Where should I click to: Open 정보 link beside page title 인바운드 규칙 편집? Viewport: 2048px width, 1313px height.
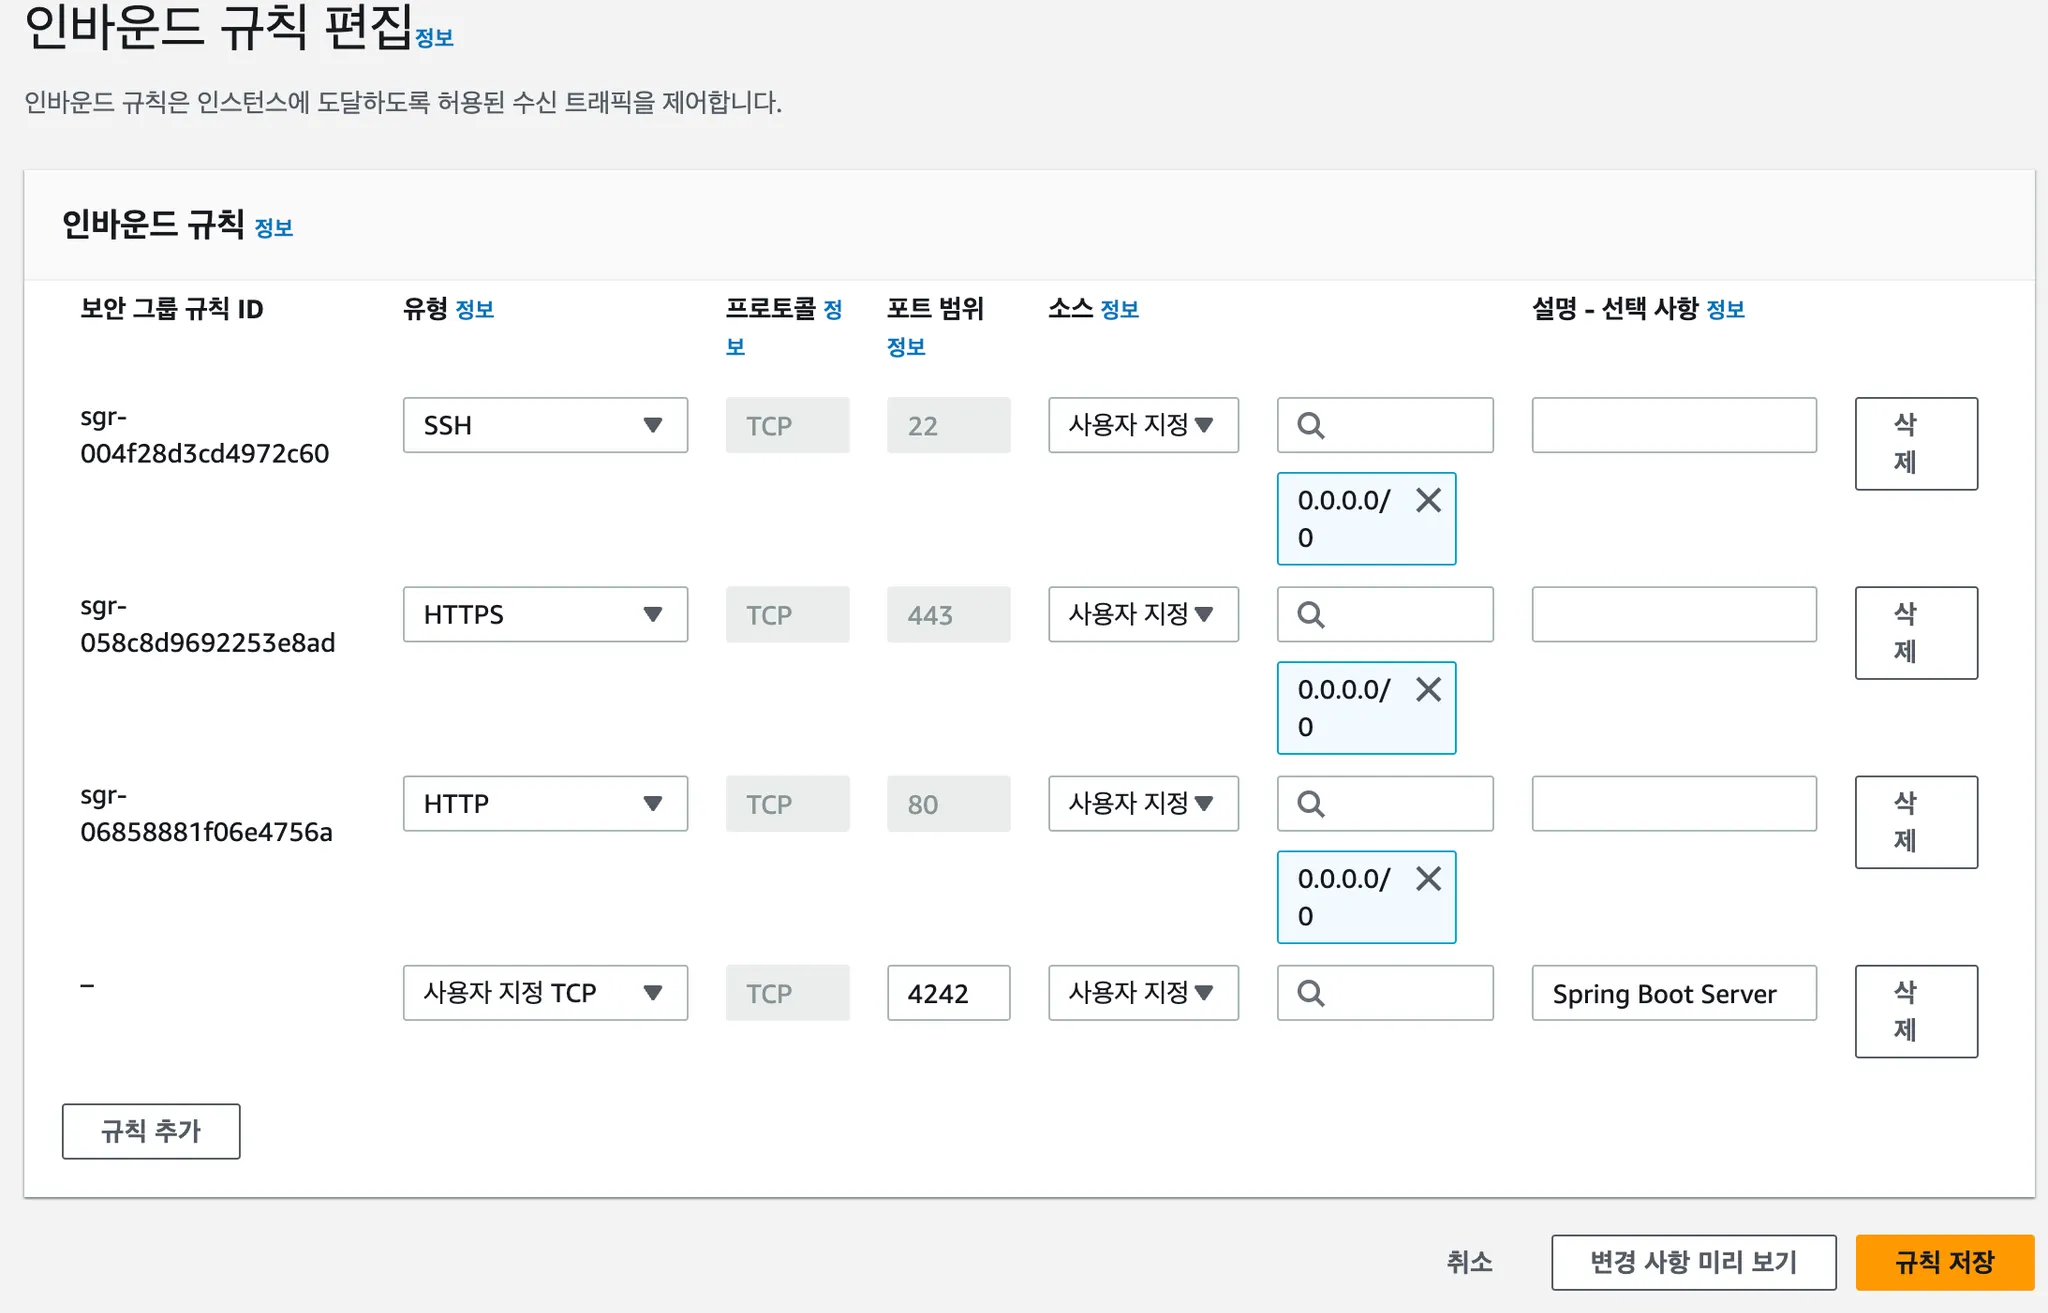(x=434, y=38)
